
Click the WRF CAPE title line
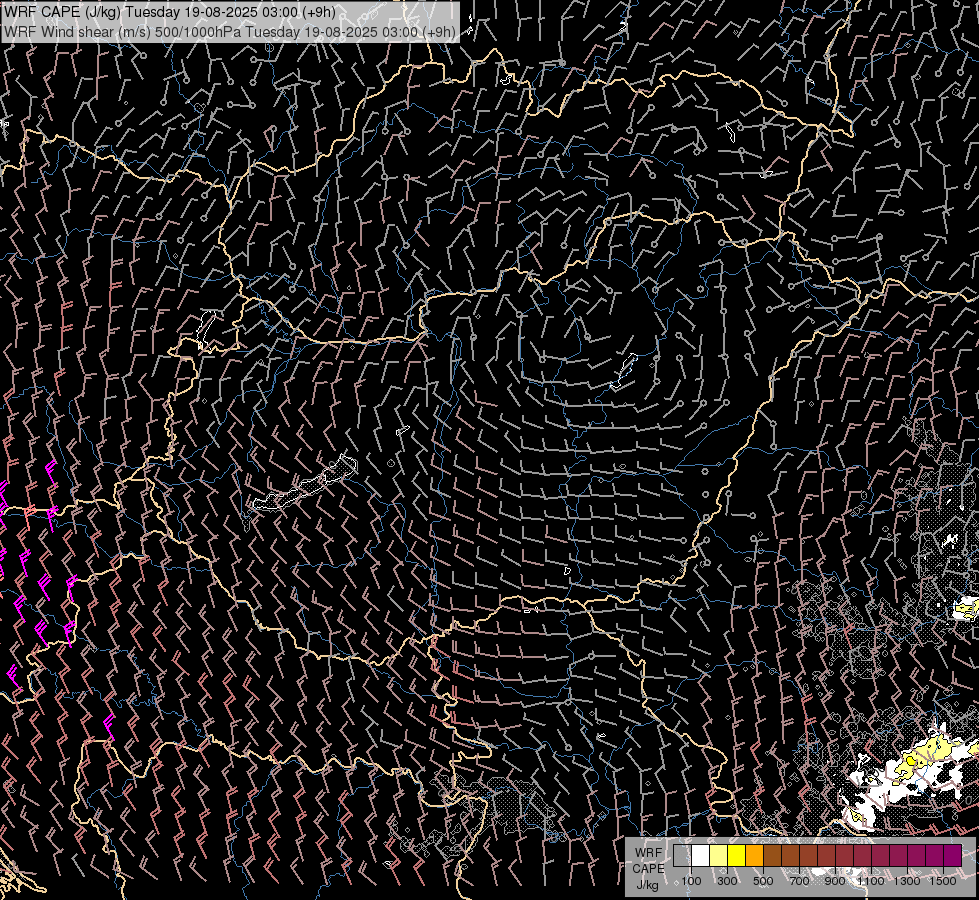click(169, 12)
